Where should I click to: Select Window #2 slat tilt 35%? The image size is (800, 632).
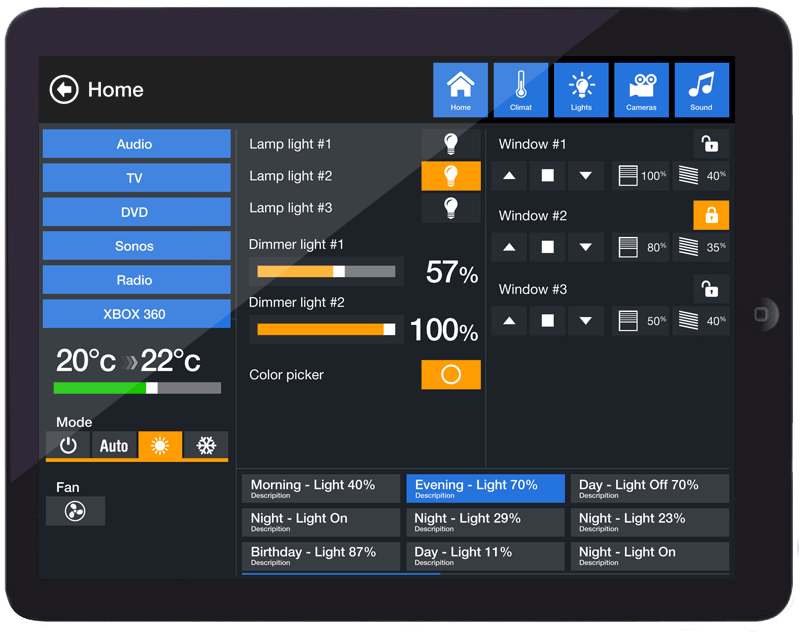701,247
